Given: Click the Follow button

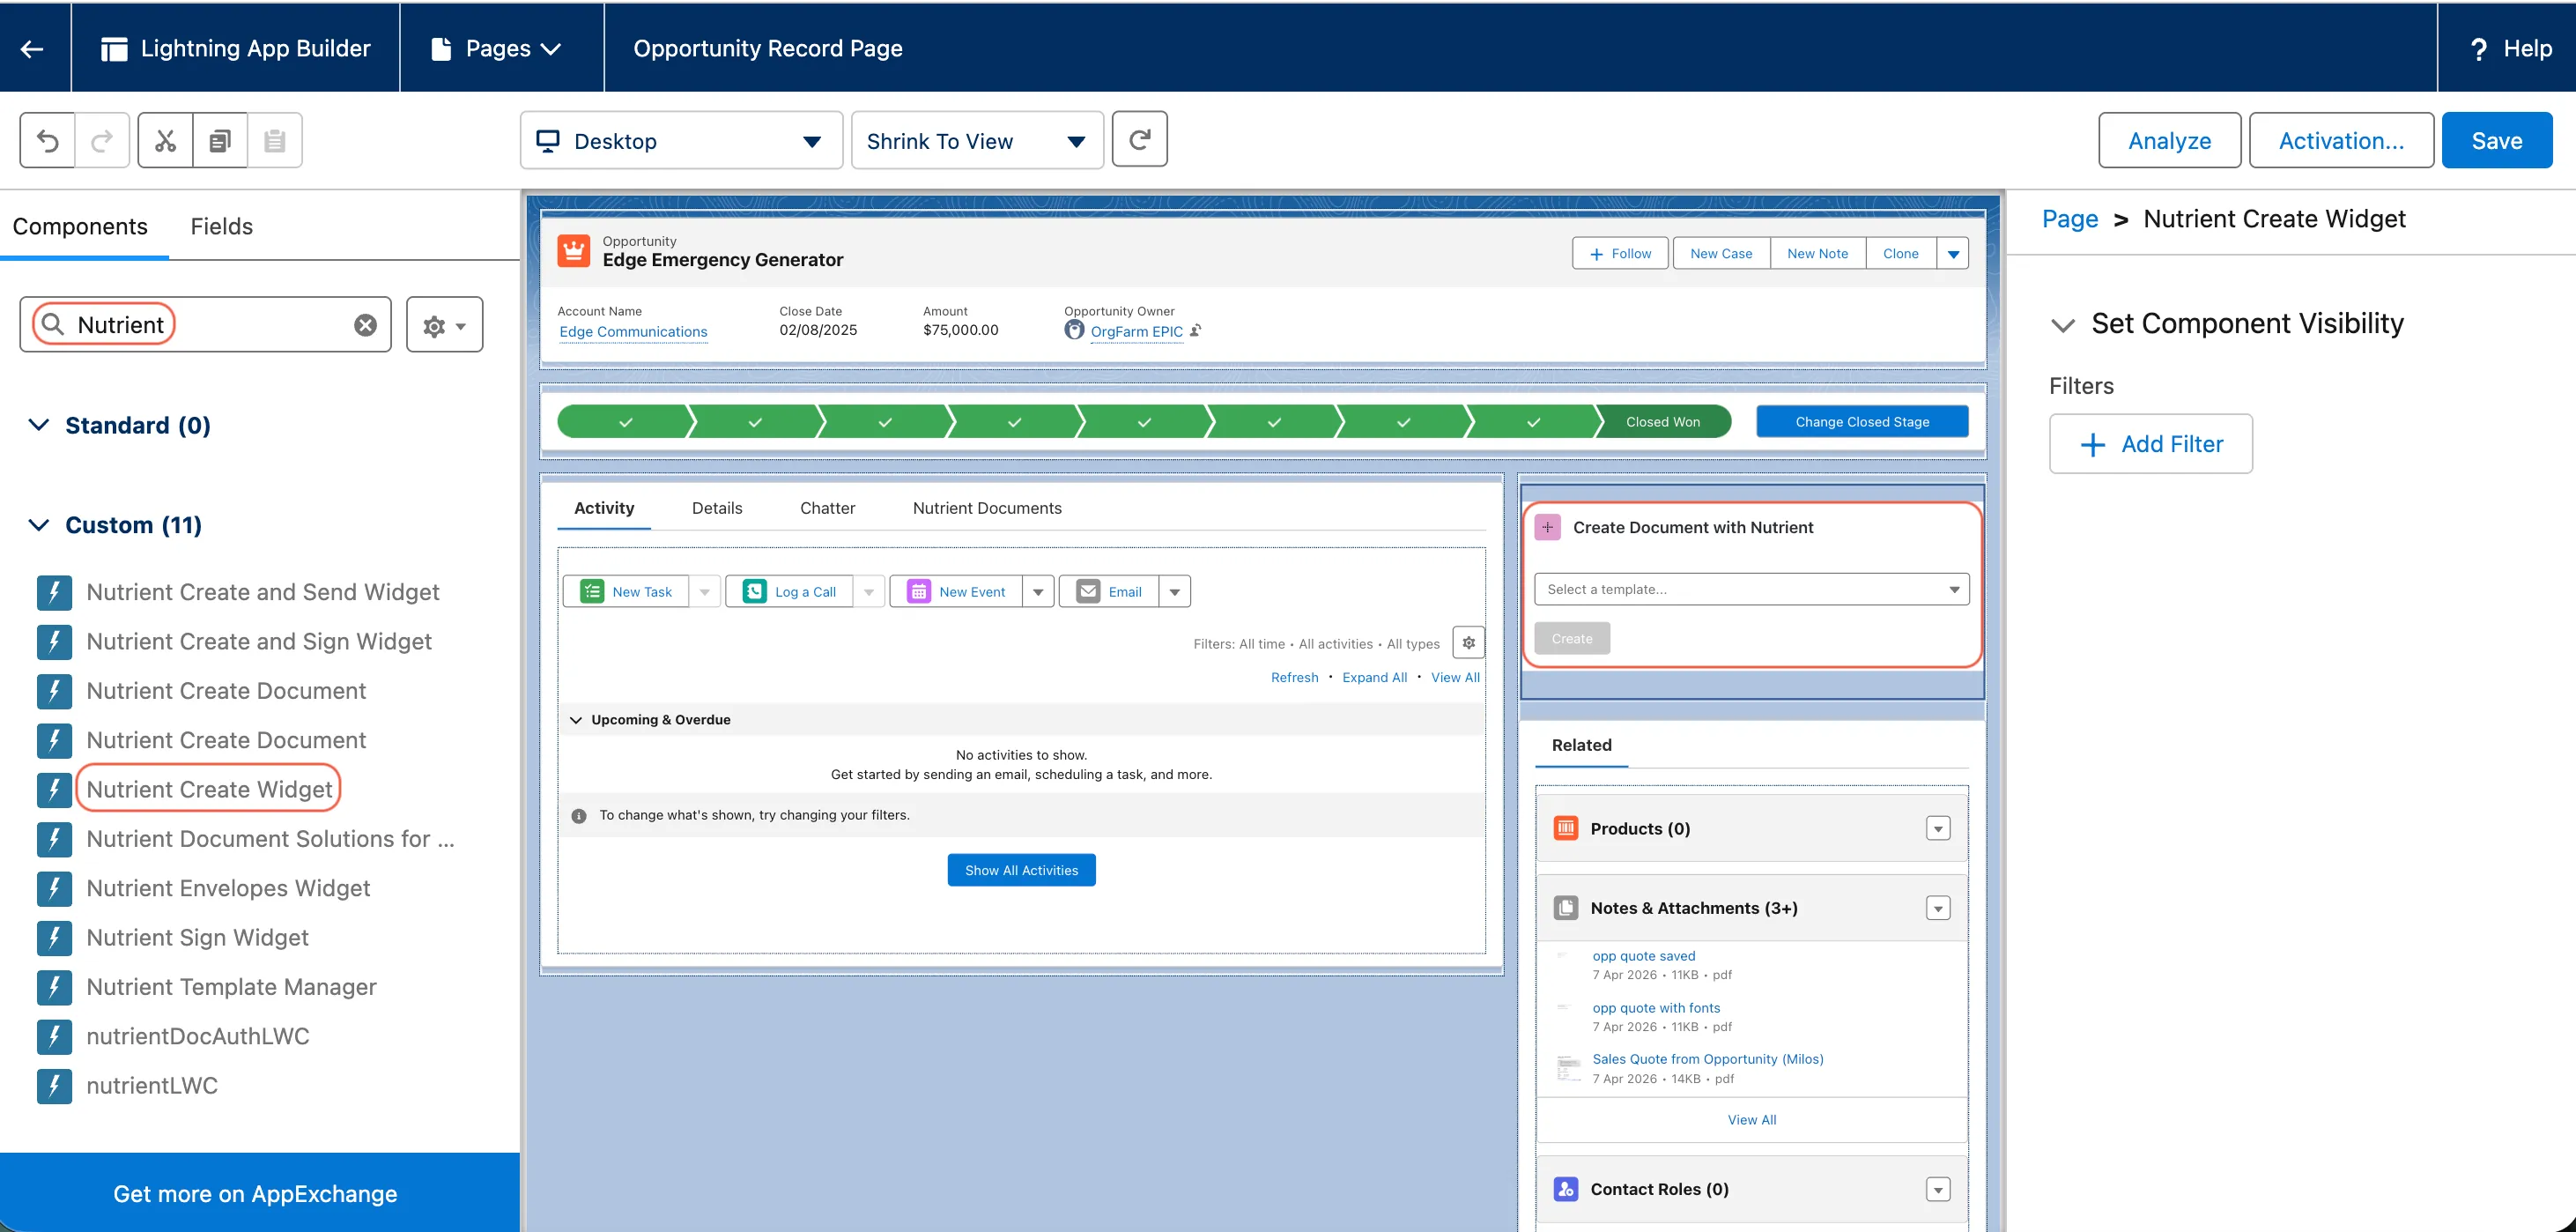Looking at the screenshot, I should click(x=1620, y=254).
